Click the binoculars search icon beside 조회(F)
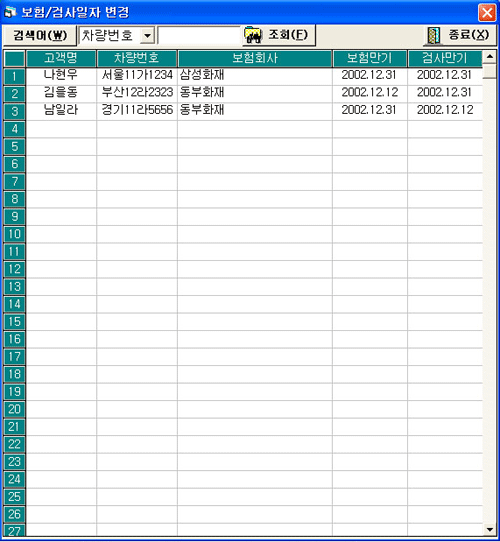This screenshot has height=542, width=500. (253, 35)
